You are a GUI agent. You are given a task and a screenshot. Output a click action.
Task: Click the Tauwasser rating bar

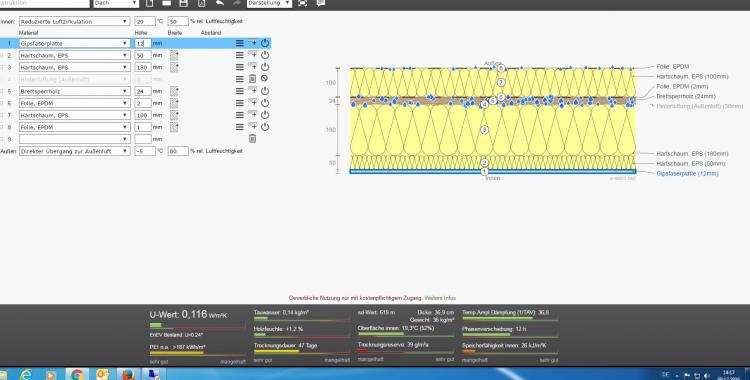pos(301,318)
